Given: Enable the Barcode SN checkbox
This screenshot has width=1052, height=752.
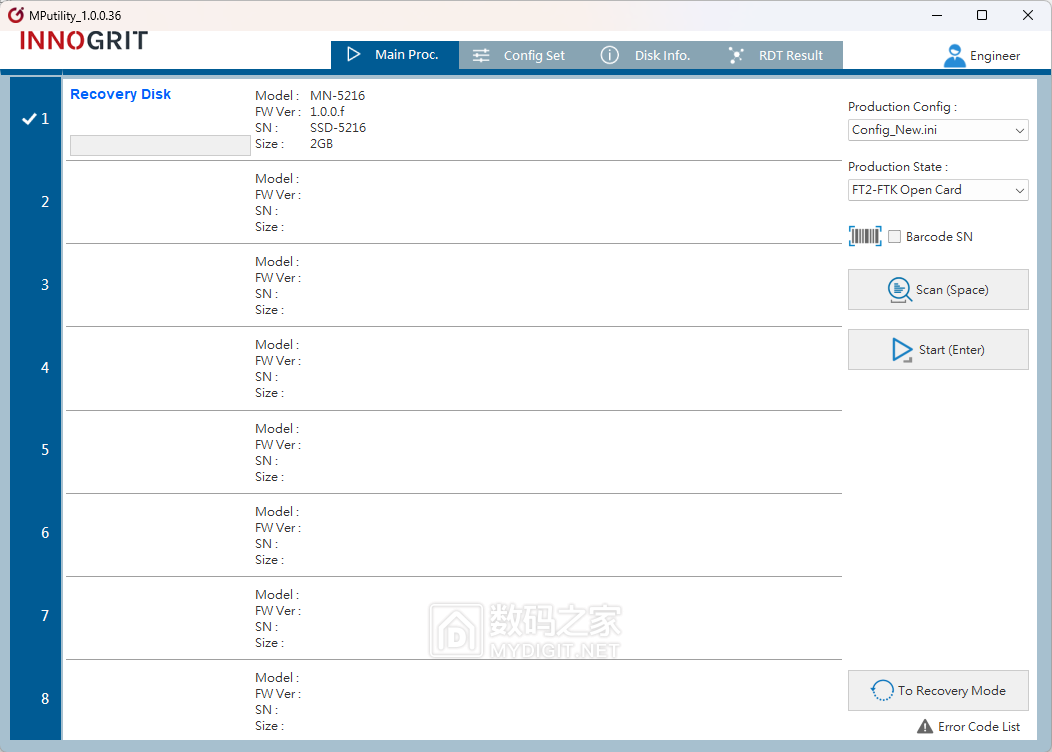Looking at the screenshot, I should coord(893,236).
